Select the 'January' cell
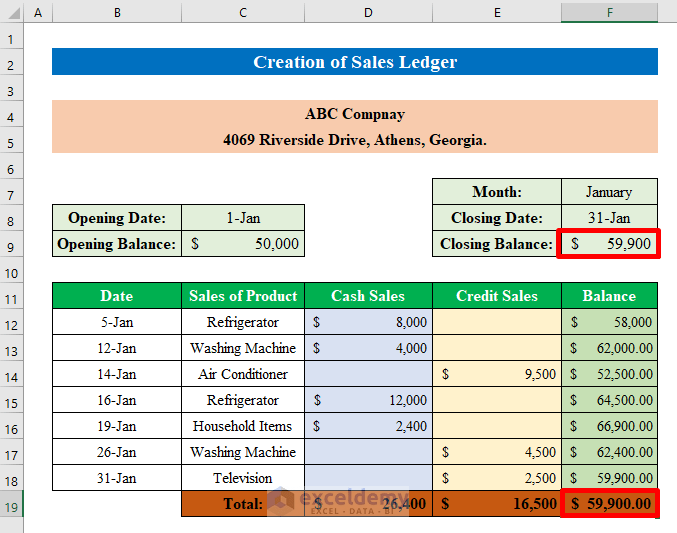The width and height of the screenshot is (677, 533). click(x=610, y=192)
